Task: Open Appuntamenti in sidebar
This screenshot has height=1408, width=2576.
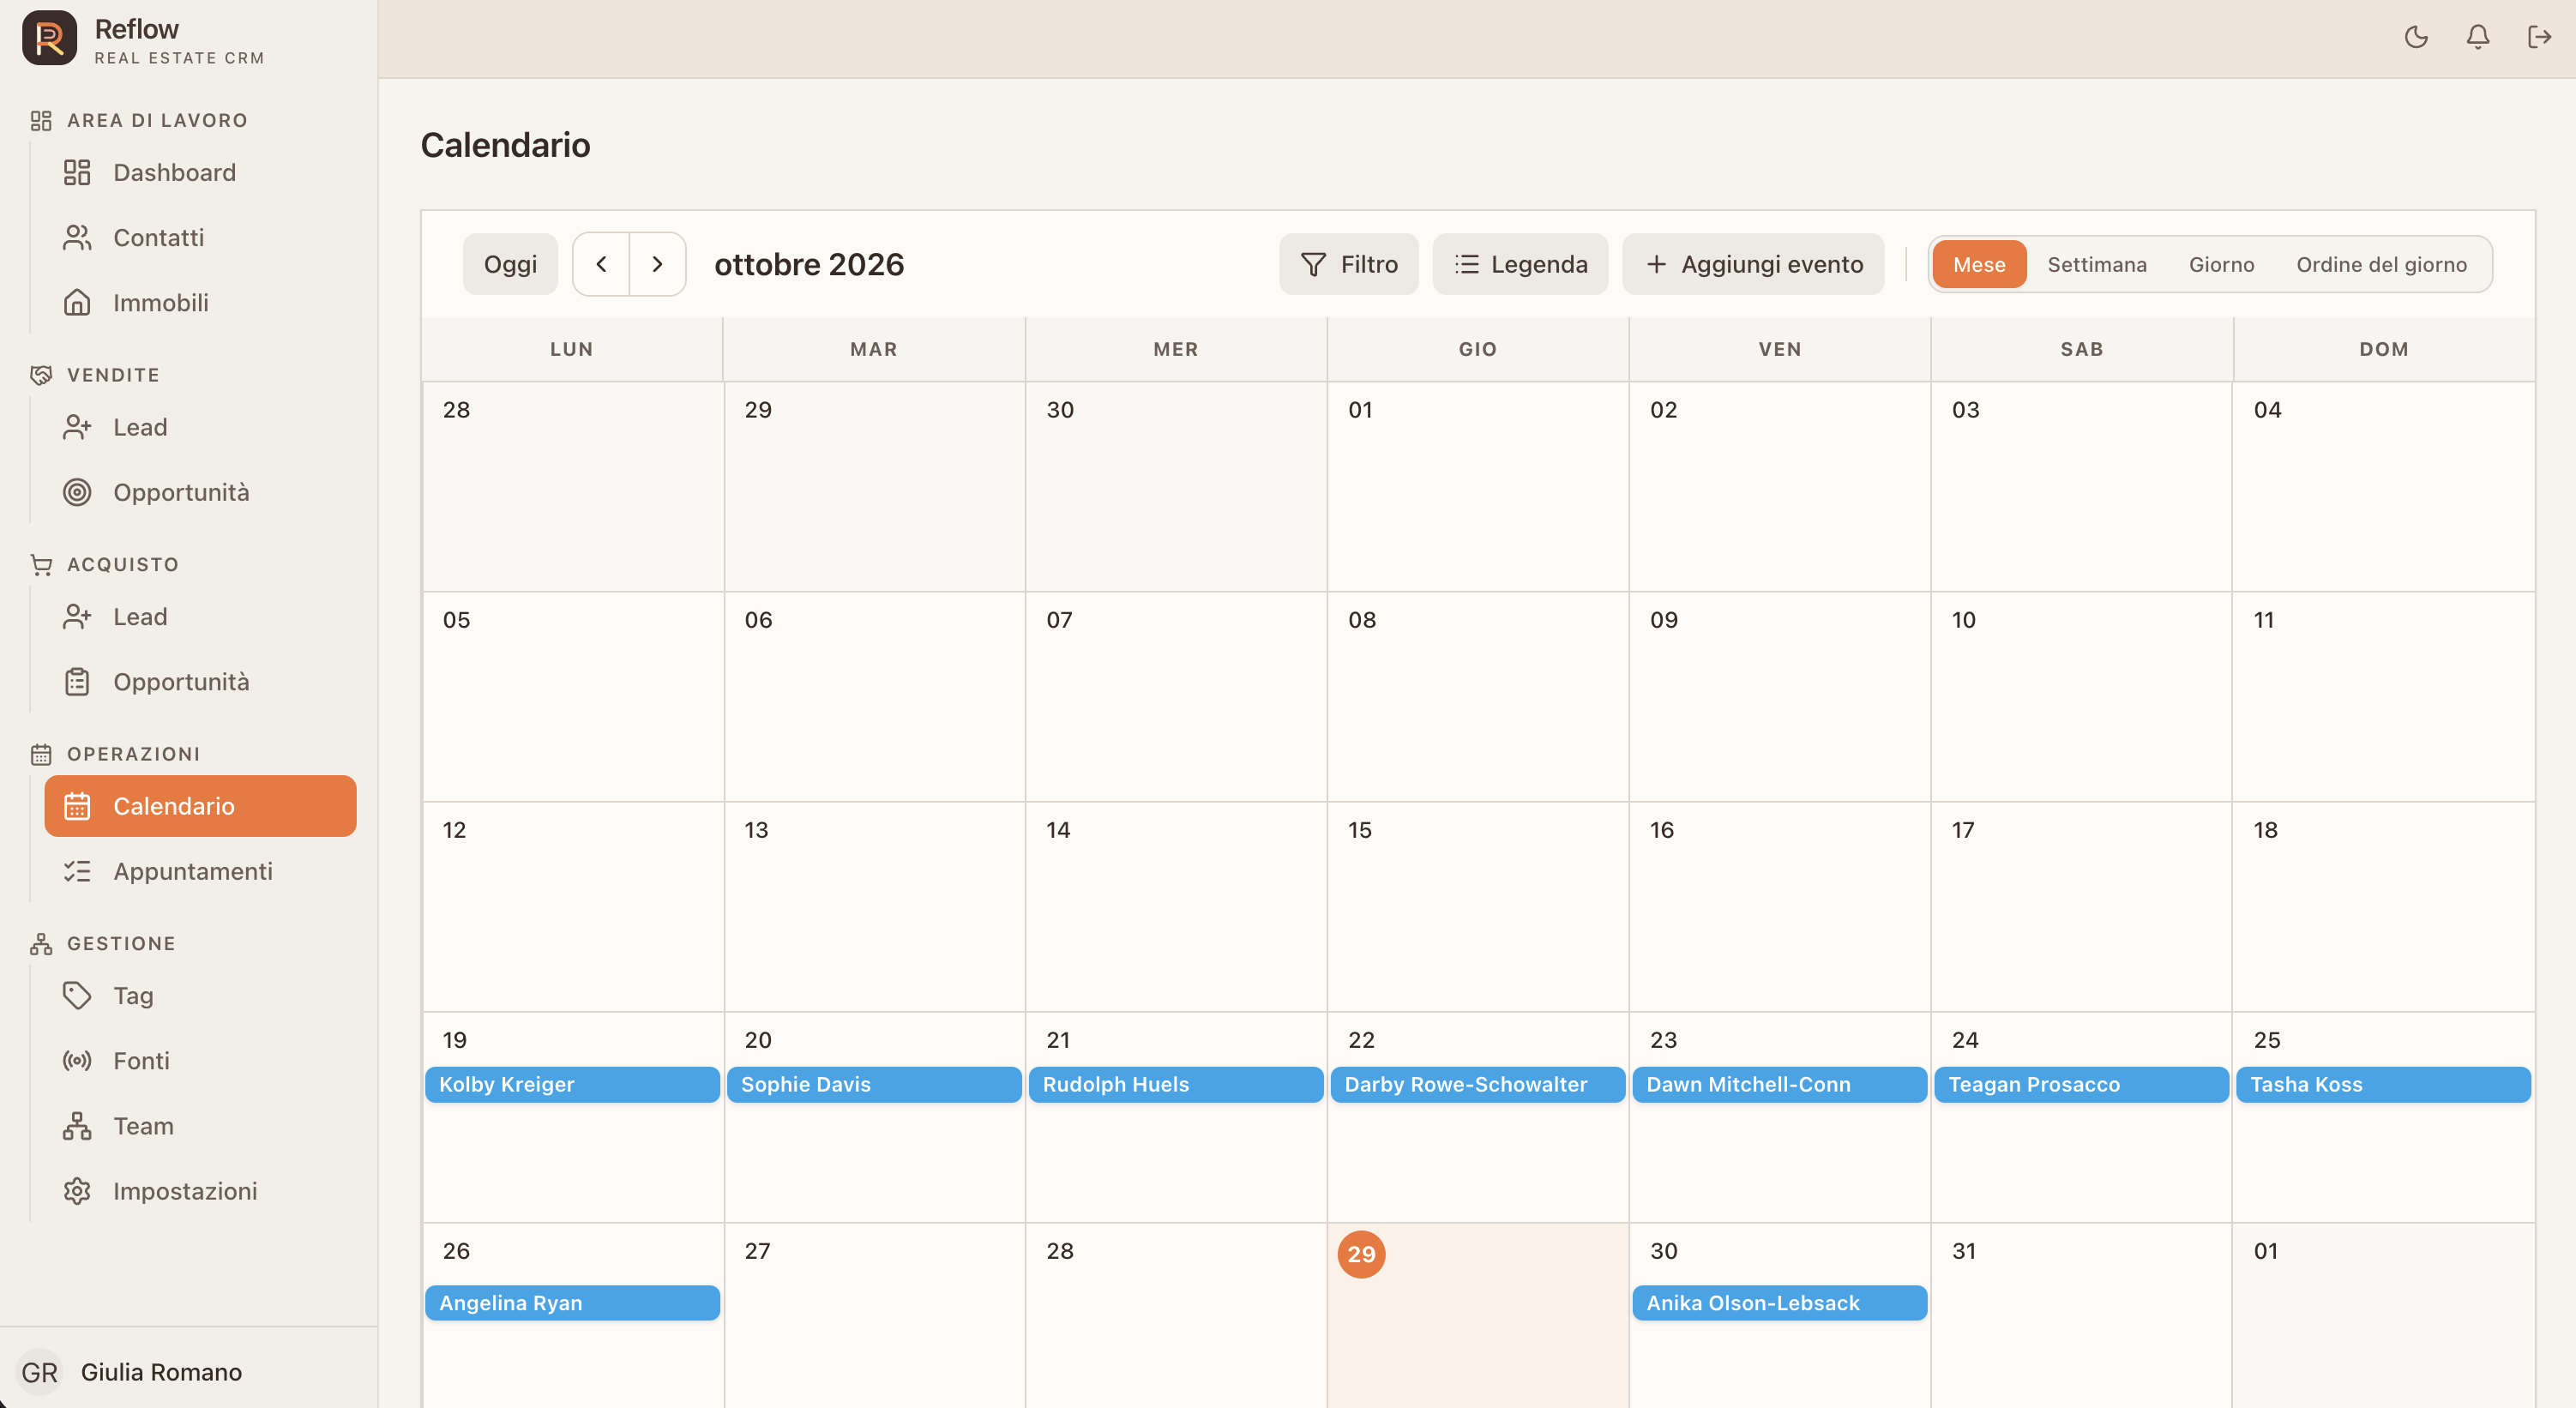Action: [200, 871]
